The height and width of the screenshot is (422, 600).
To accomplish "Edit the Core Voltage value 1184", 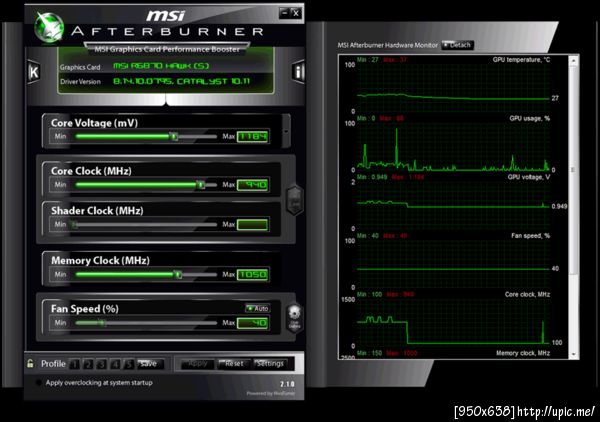I will (253, 137).
